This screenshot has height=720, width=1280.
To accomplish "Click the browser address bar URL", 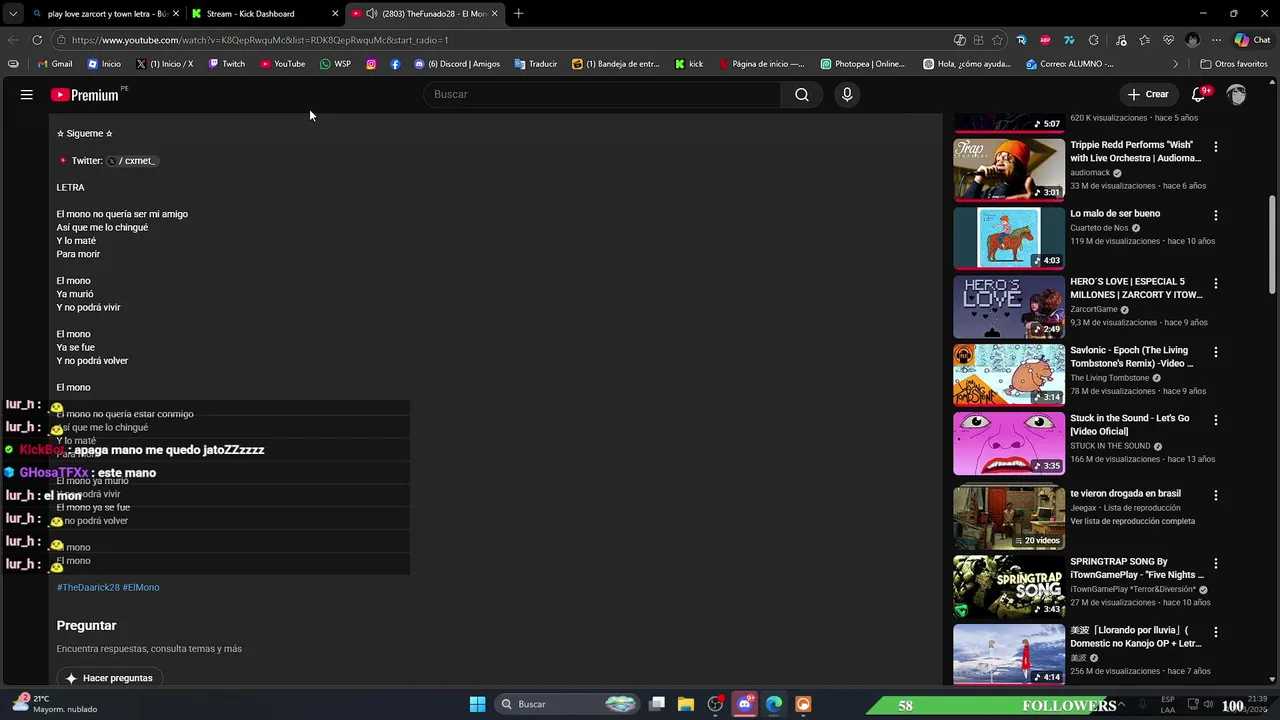I will [x=260, y=40].
